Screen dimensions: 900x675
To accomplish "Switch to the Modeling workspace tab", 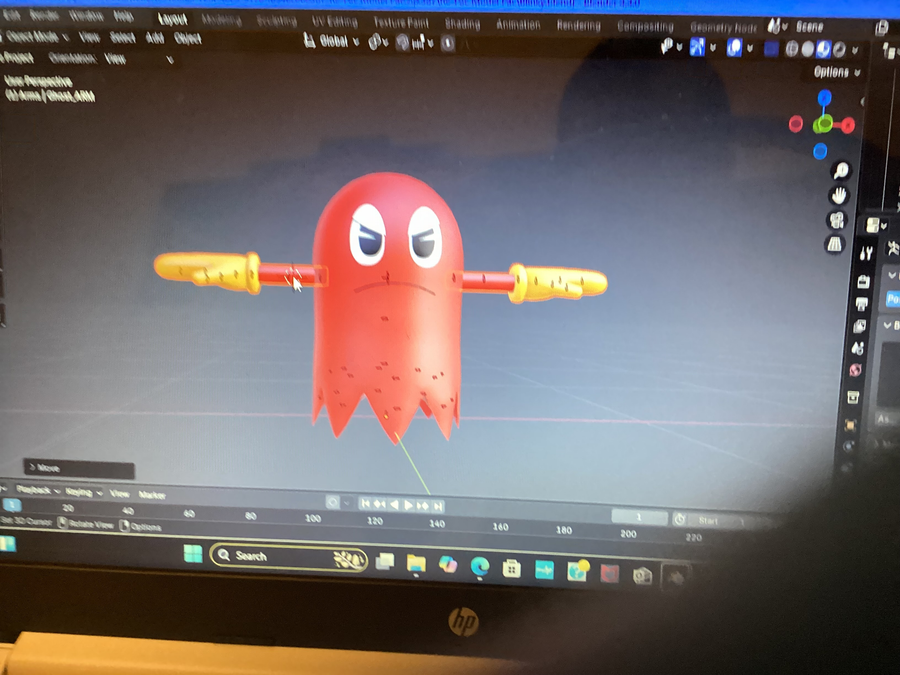I will [x=222, y=20].
